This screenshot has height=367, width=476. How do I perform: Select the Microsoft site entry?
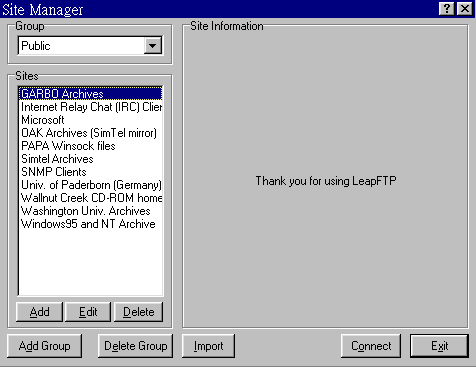[90, 120]
